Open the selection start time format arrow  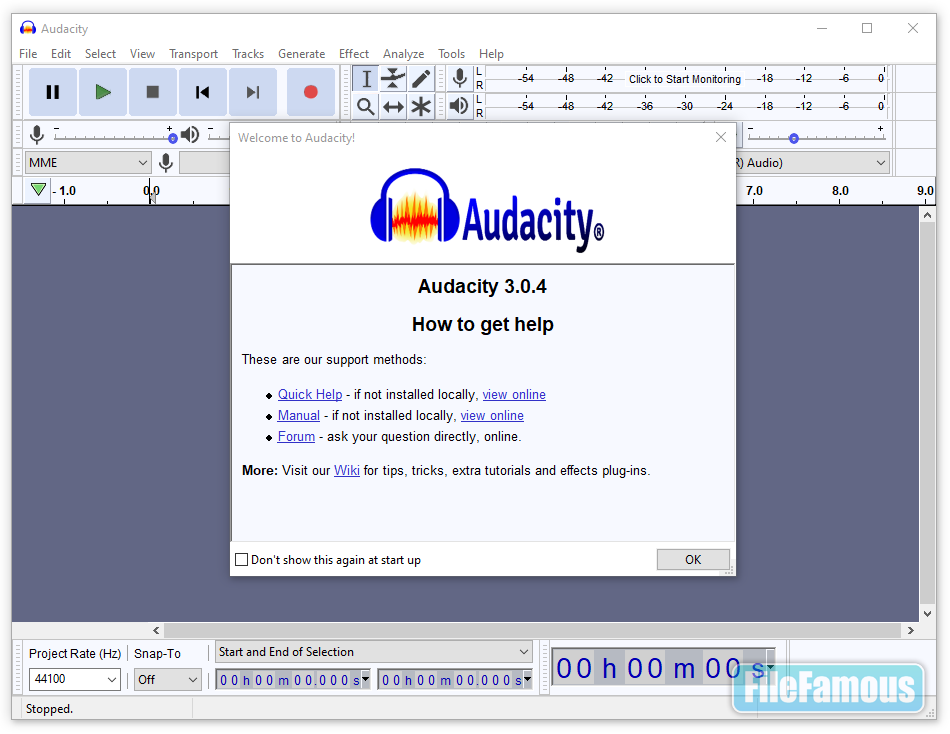365,679
